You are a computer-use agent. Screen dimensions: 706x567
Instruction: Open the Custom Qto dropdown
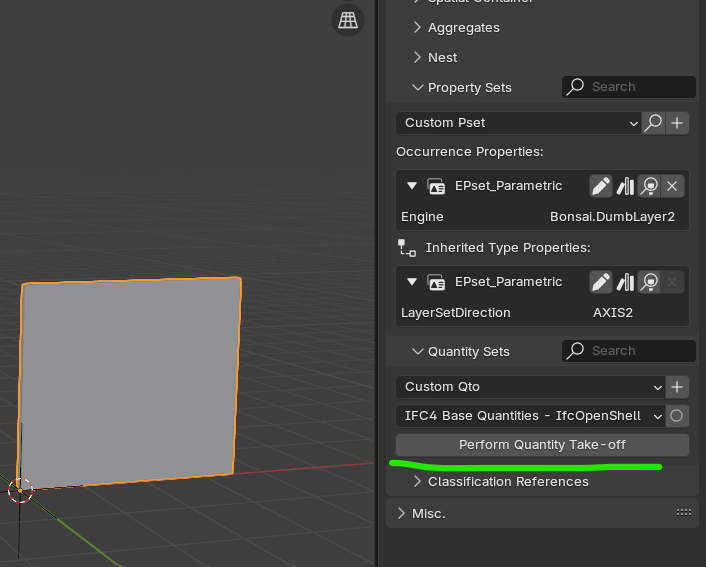click(530, 387)
